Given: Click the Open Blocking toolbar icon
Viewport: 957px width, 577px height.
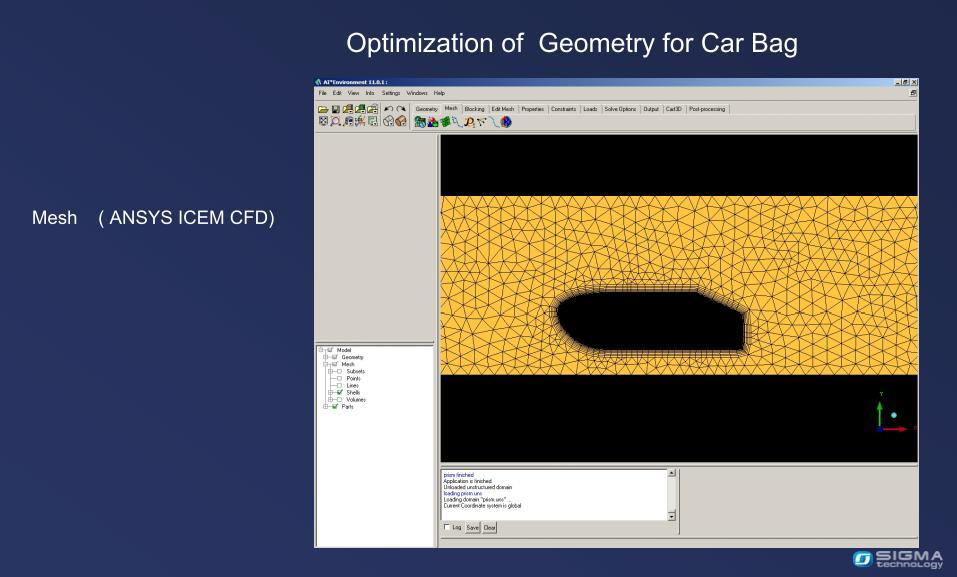Looking at the screenshot, I should tap(372, 109).
